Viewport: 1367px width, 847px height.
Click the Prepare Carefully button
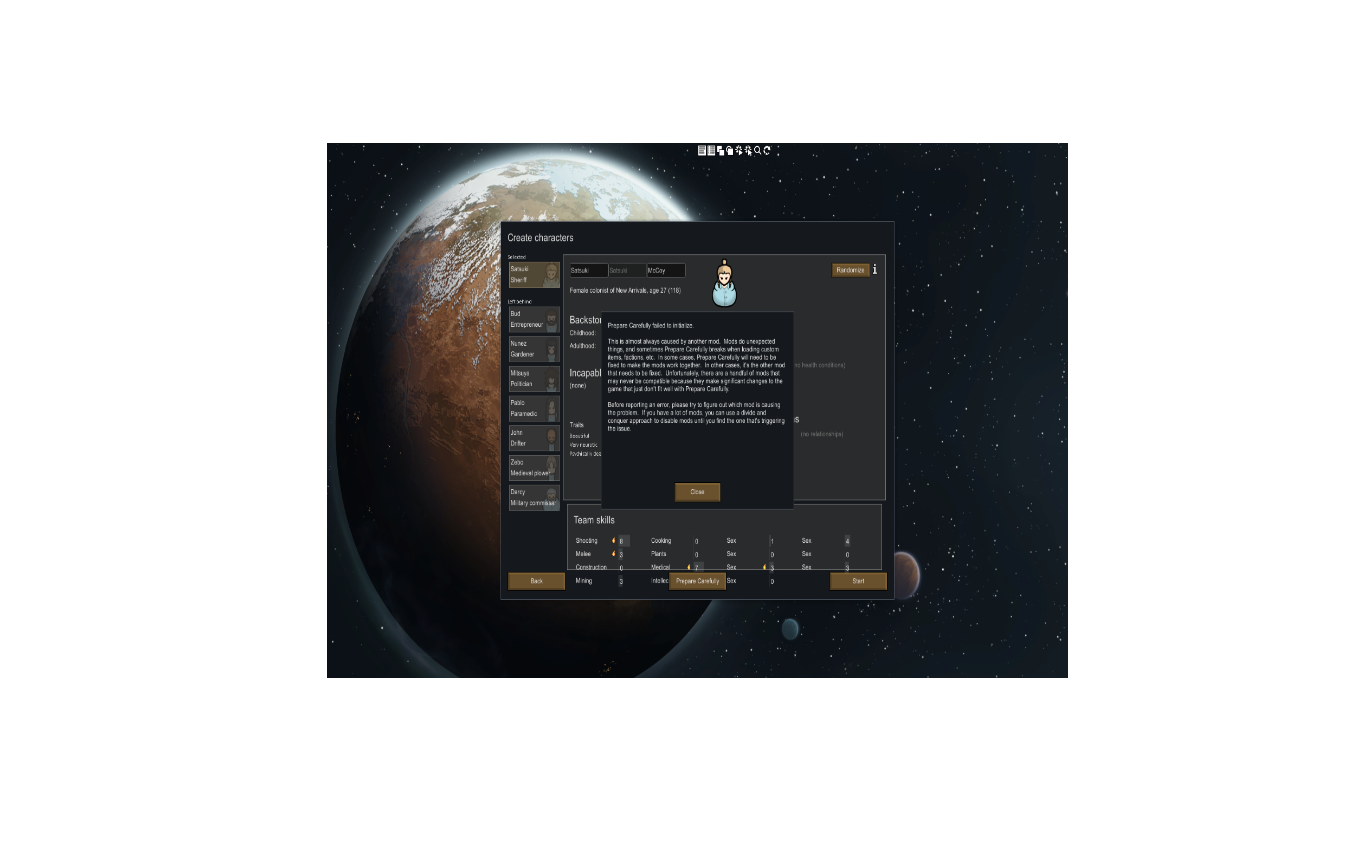point(697,581)
